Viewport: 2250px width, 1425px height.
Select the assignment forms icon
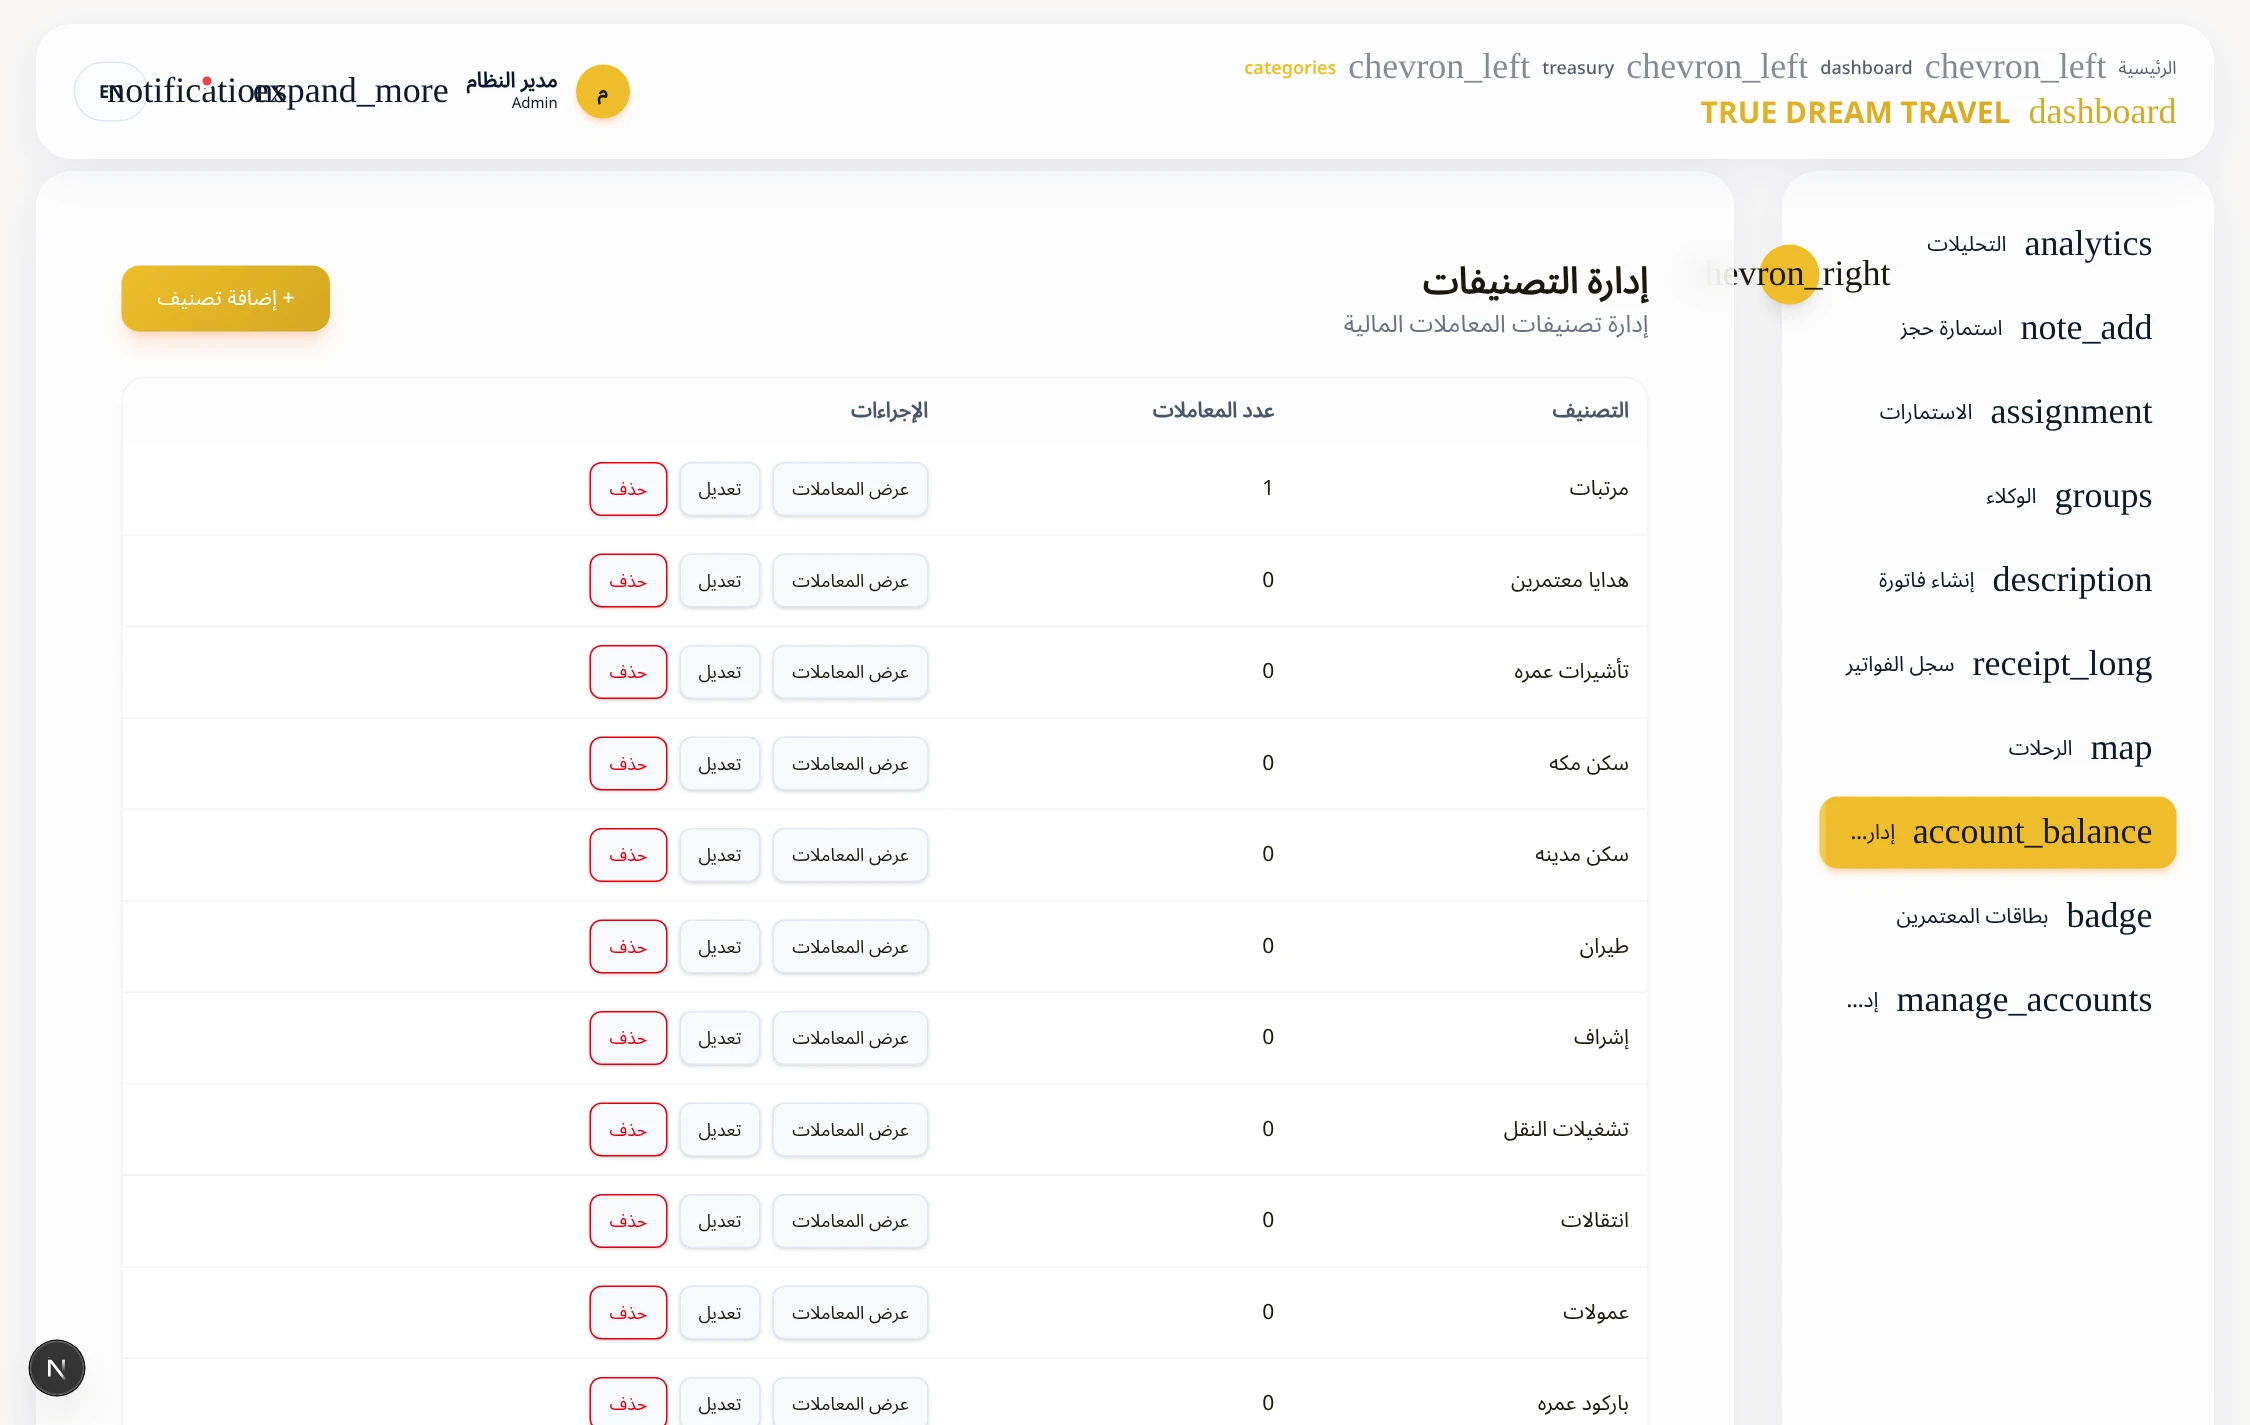coord(2070,412)
